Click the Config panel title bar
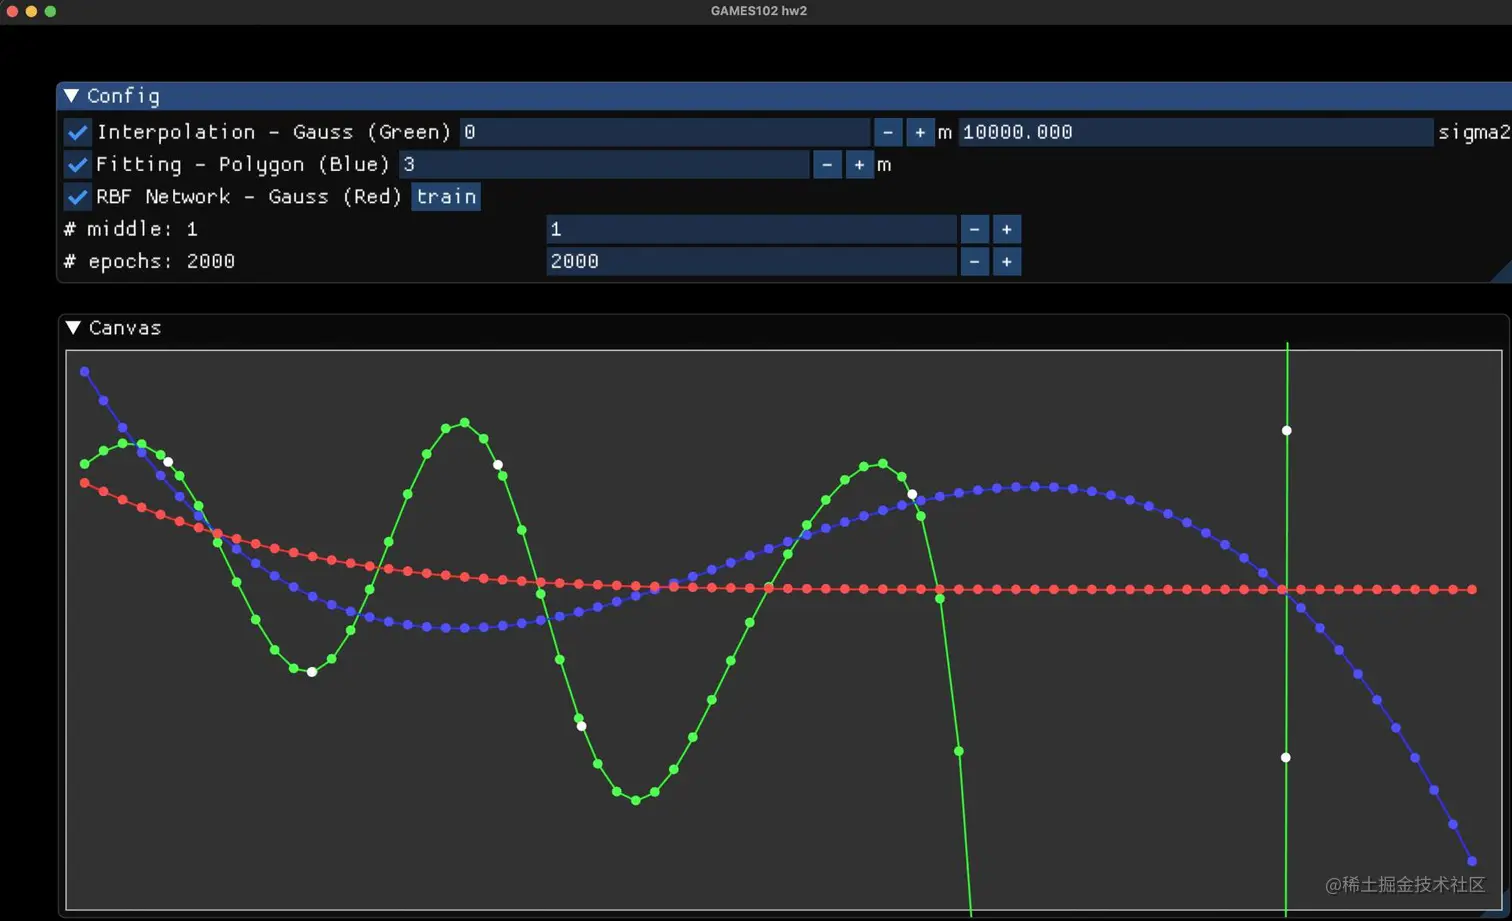The height and width of the screenshot is (921, 1512). click(784, 96)
